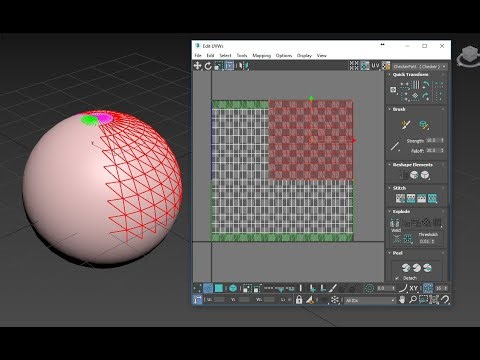Open the CheckerPattern texture dropdown
The height and width of the screenshot is (360, 480).
pyautogui.click(x=419, y=66)
